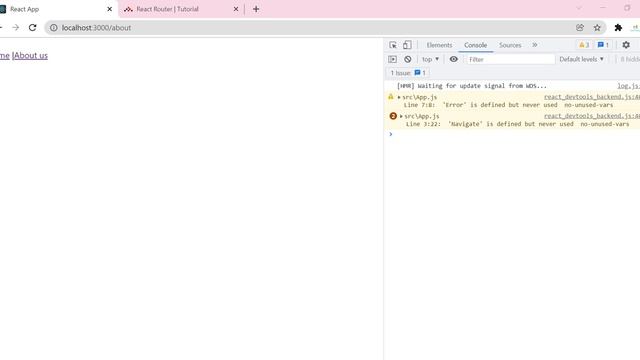Show more DevTools tabs
Image resolution: width=640 pixels, height=360 pixels.
535,45
